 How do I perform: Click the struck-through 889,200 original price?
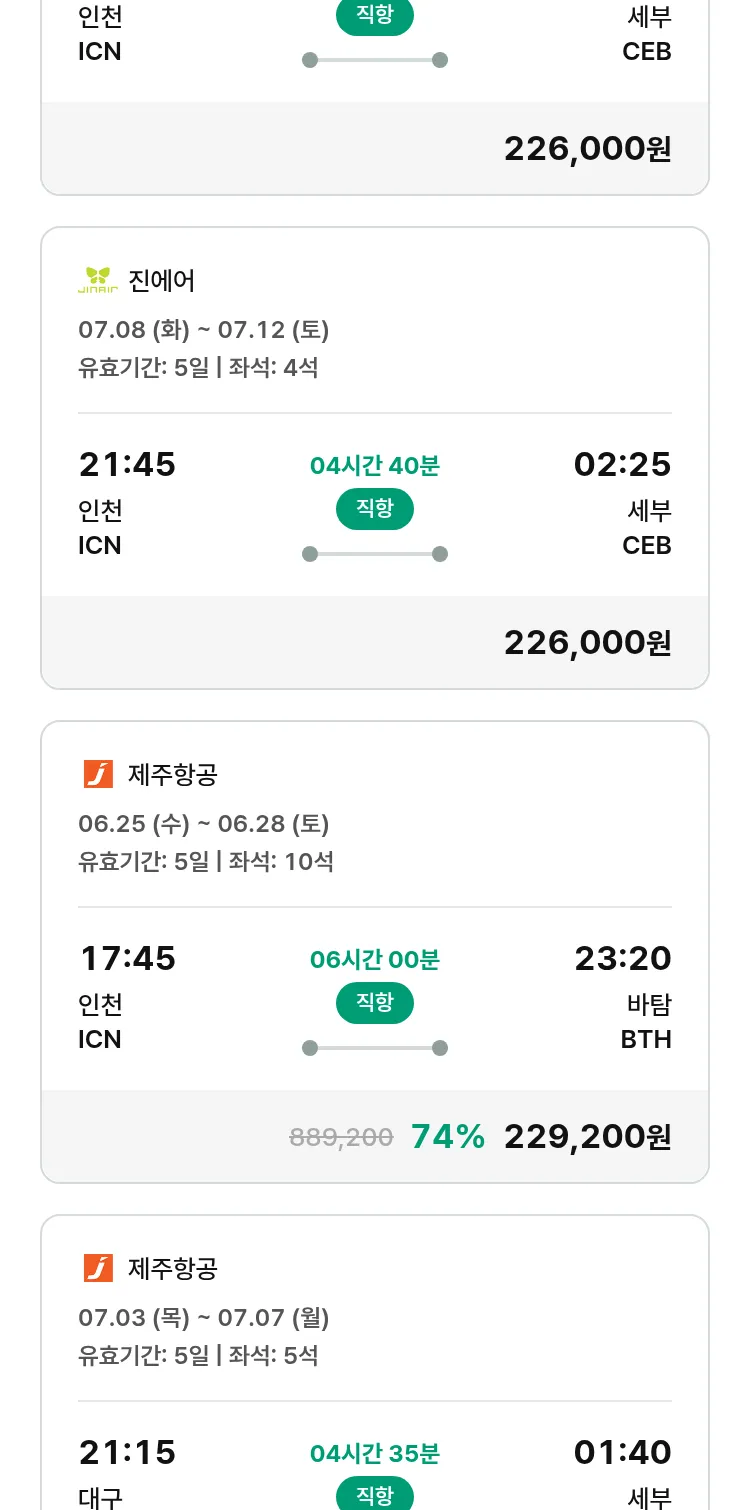coord(341,1137)
